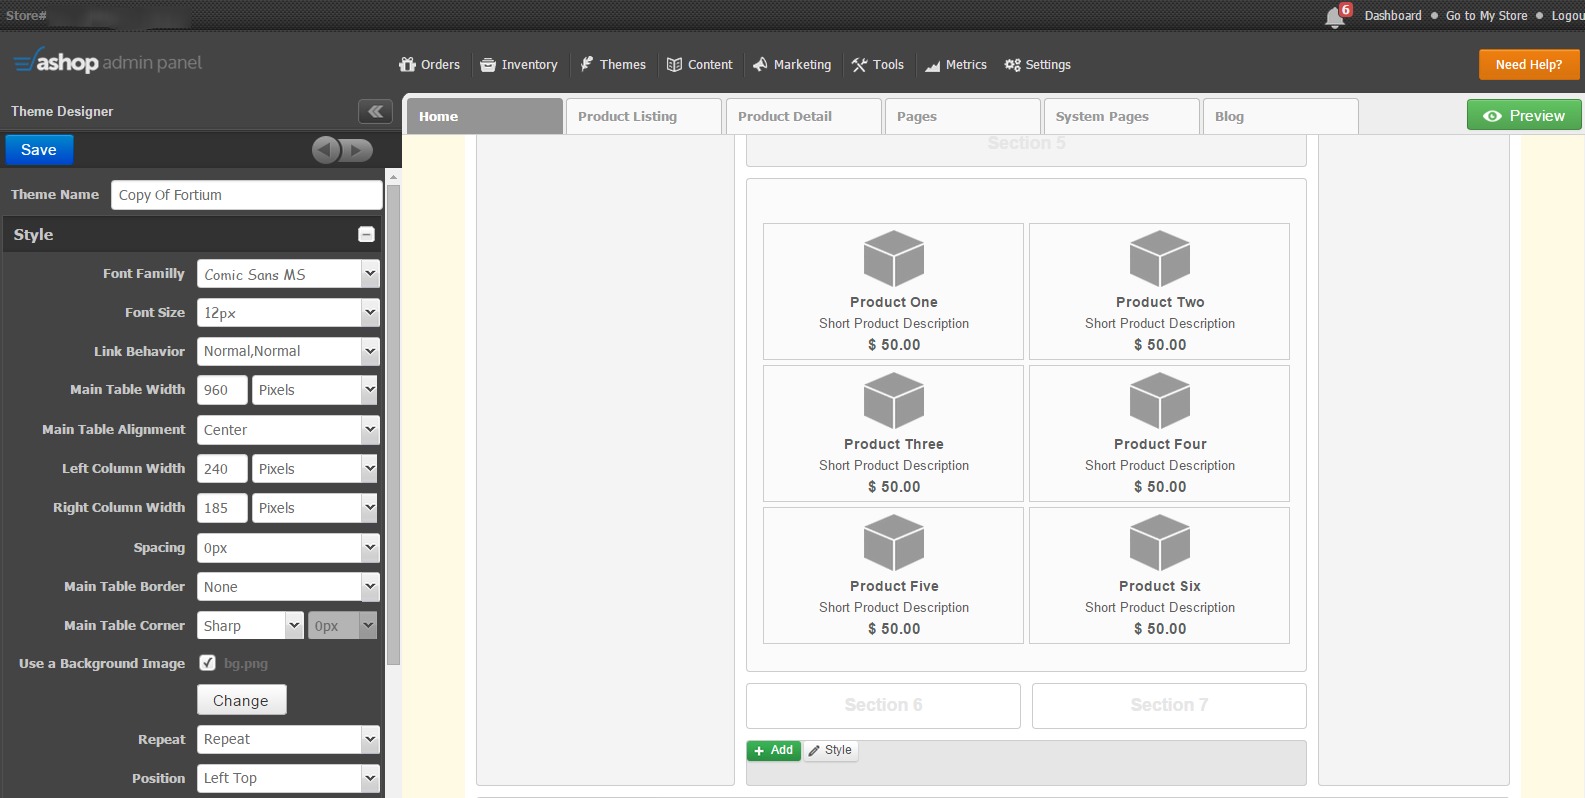This screenshot has width=1585, height=798.
Task: Save the theme
Action: pos(39,150)
